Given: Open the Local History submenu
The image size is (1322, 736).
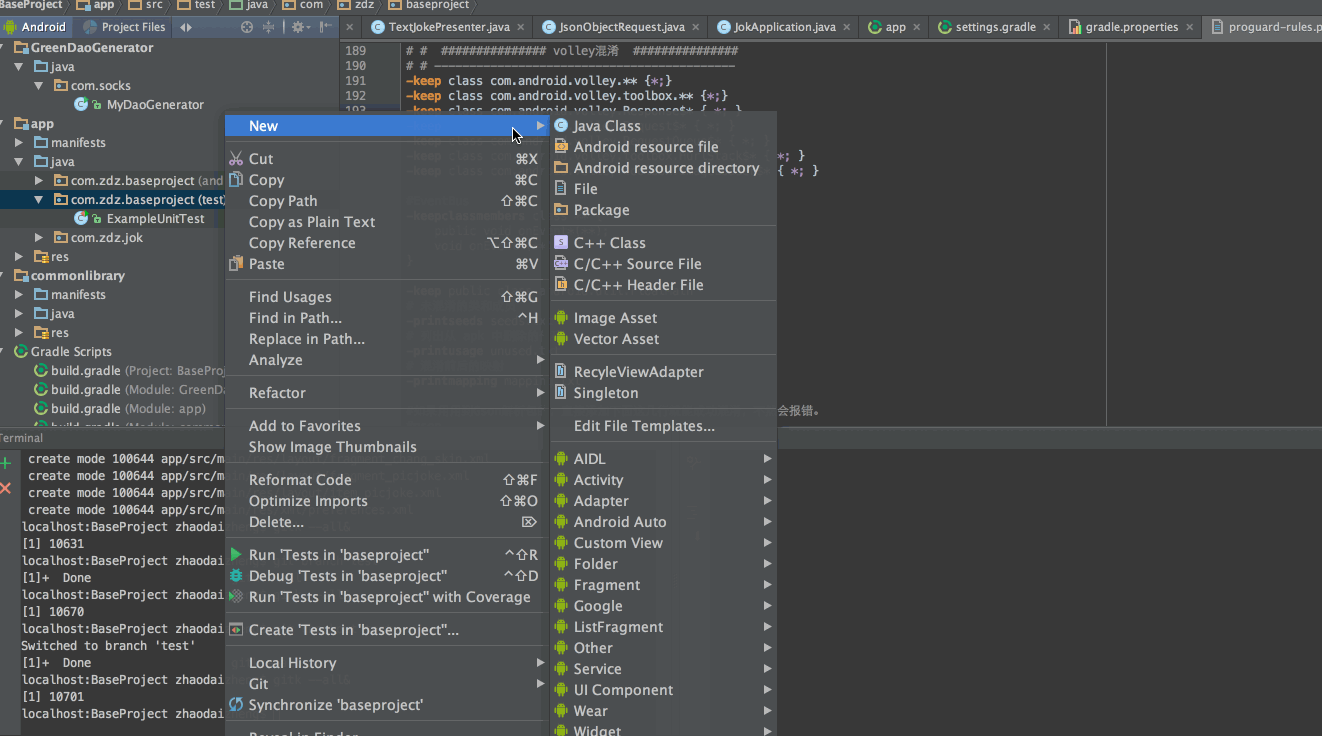Looking at the screenshot, I should pos(386,662).
